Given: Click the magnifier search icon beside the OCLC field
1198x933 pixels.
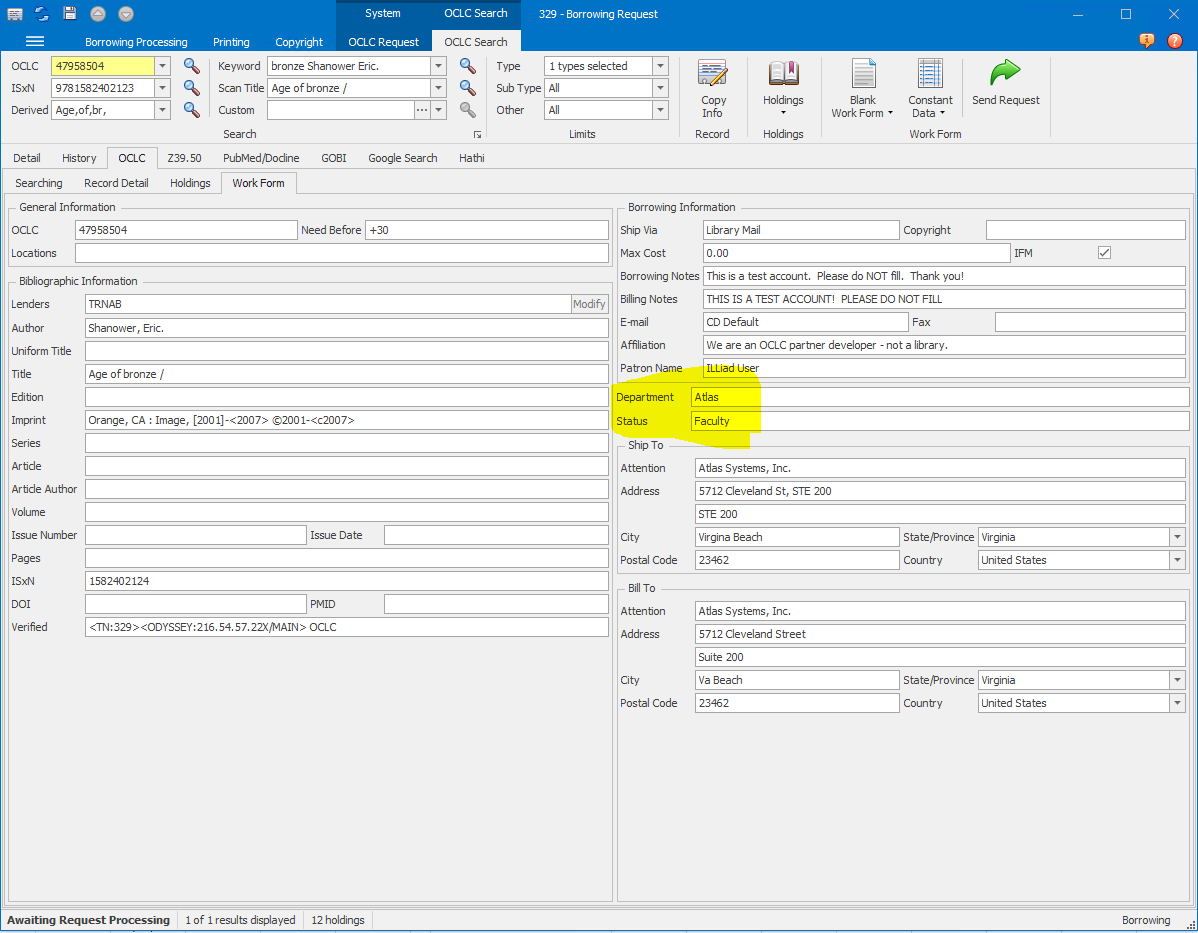Looking at the screenshot, I should pos(190,65).
